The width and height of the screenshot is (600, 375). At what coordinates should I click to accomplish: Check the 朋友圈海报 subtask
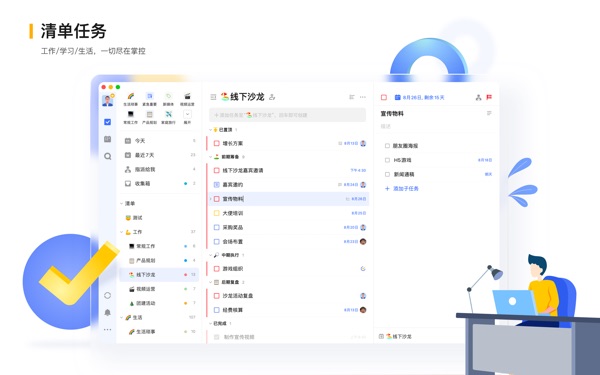point(387,146)
